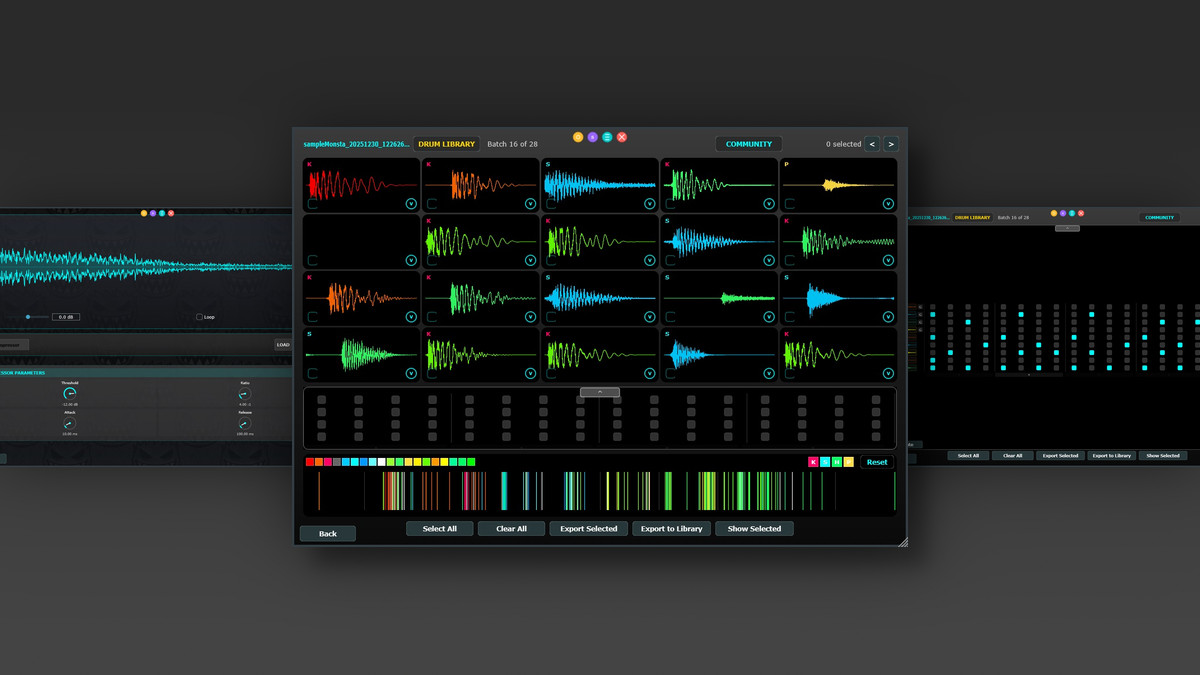Click Export Selected in the main window

[588, 529]
